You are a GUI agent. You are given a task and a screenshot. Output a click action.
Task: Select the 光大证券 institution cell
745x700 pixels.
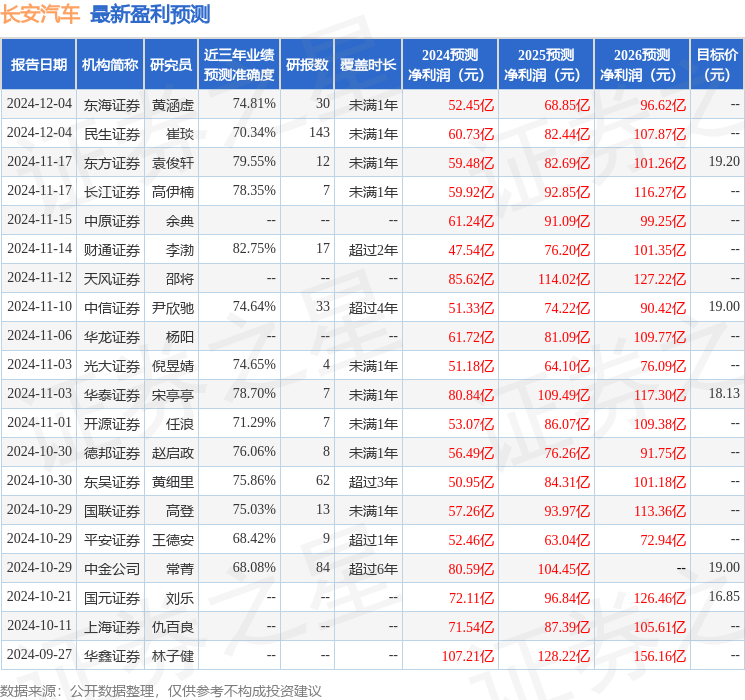tap(112, 366)
